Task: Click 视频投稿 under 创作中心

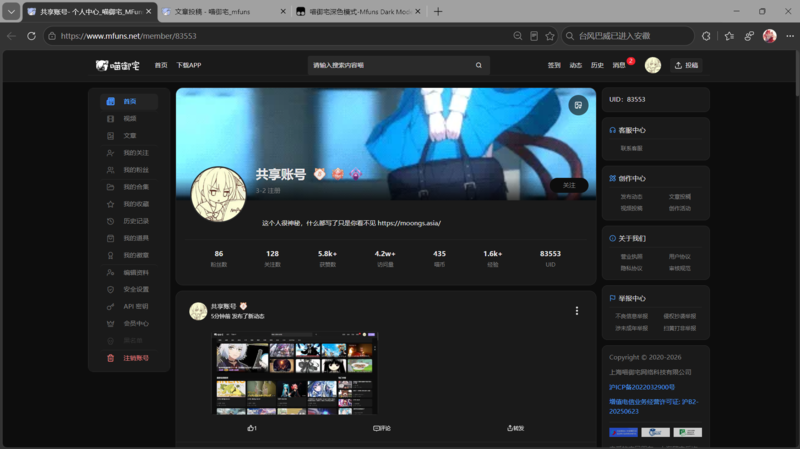Action: coord(631,209)
